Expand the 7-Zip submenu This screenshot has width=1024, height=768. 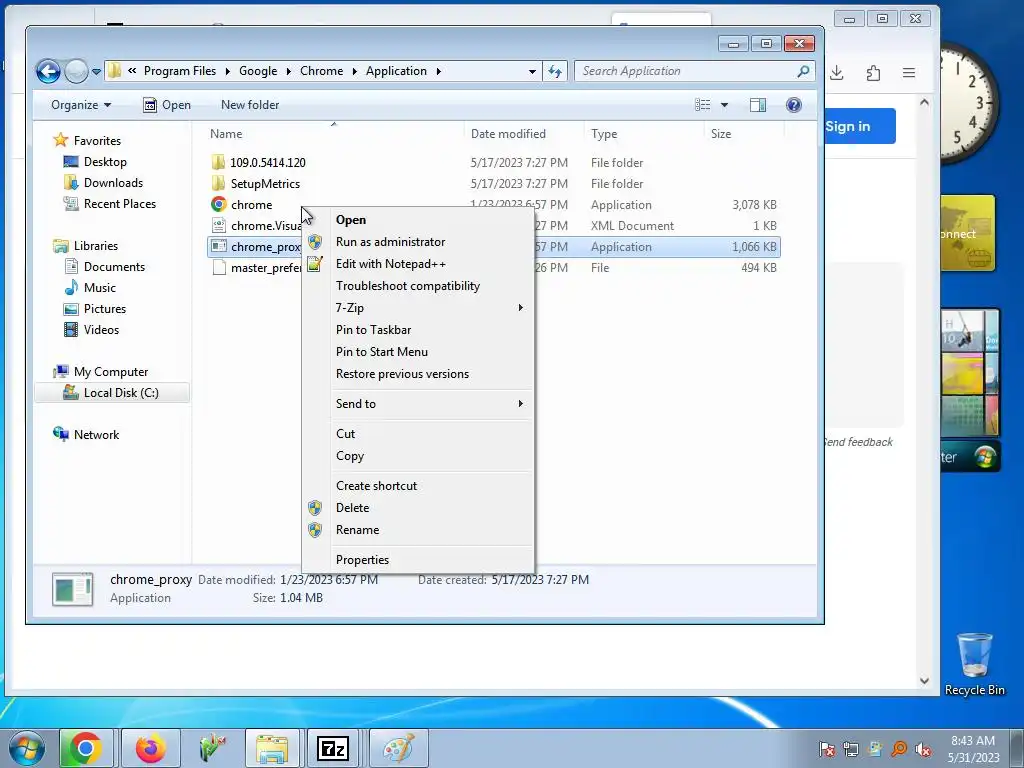[x=418, y=308]
